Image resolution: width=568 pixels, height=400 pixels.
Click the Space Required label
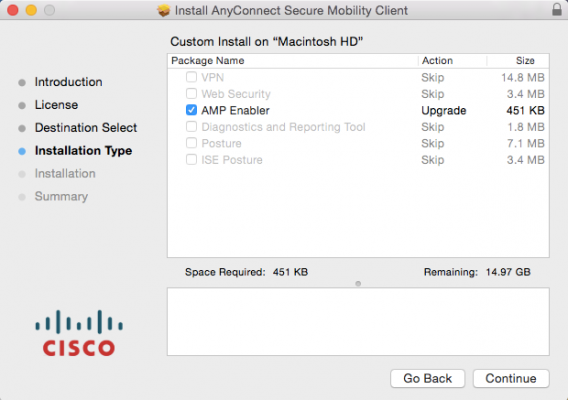225,272
